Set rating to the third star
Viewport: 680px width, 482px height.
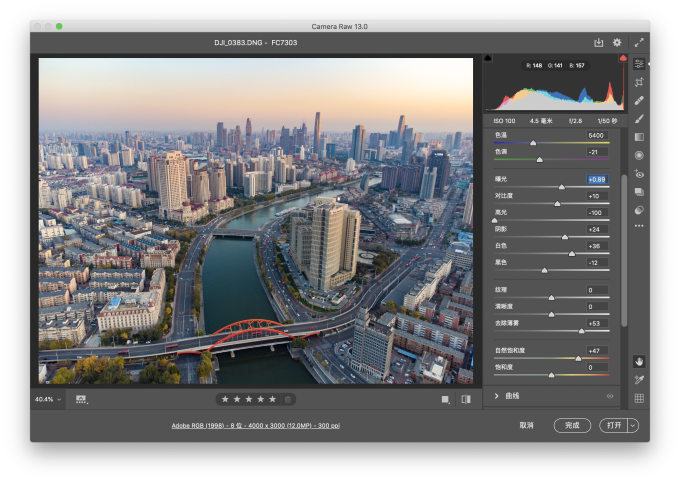pos(249,399)
